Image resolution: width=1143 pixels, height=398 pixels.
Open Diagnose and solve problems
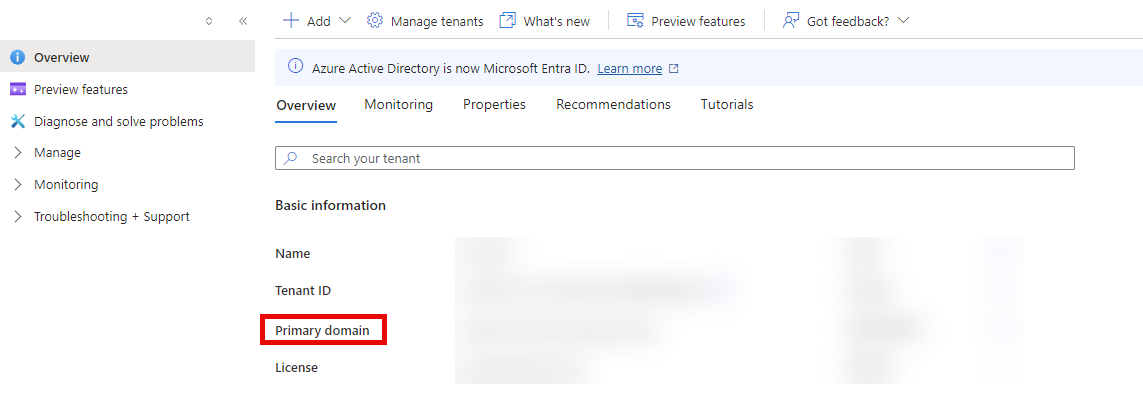pos(119,122)
